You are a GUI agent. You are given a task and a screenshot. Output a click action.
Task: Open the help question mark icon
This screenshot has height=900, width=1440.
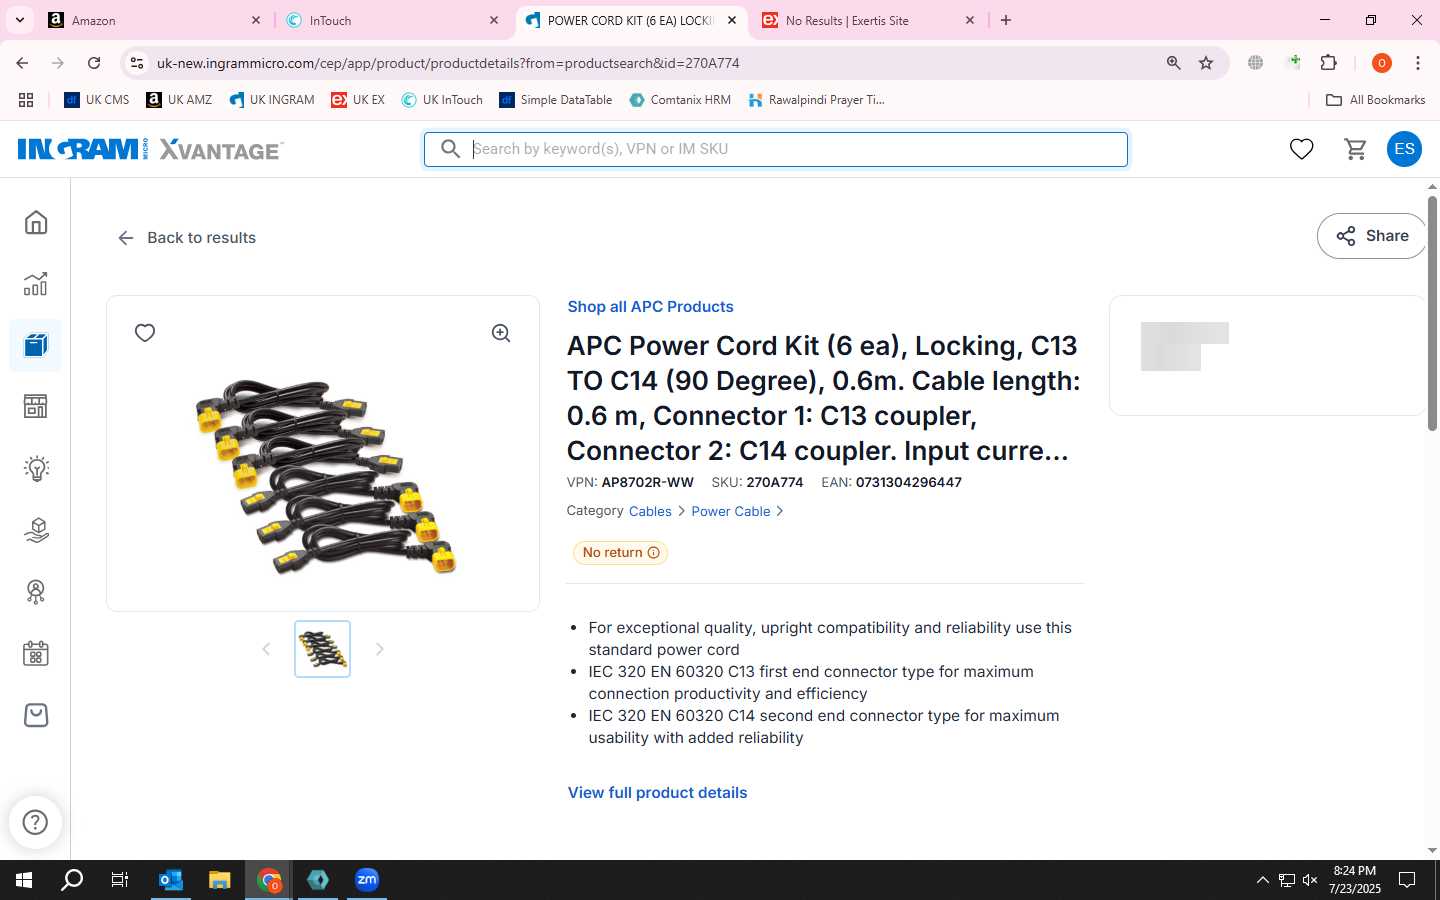point(36,822)
